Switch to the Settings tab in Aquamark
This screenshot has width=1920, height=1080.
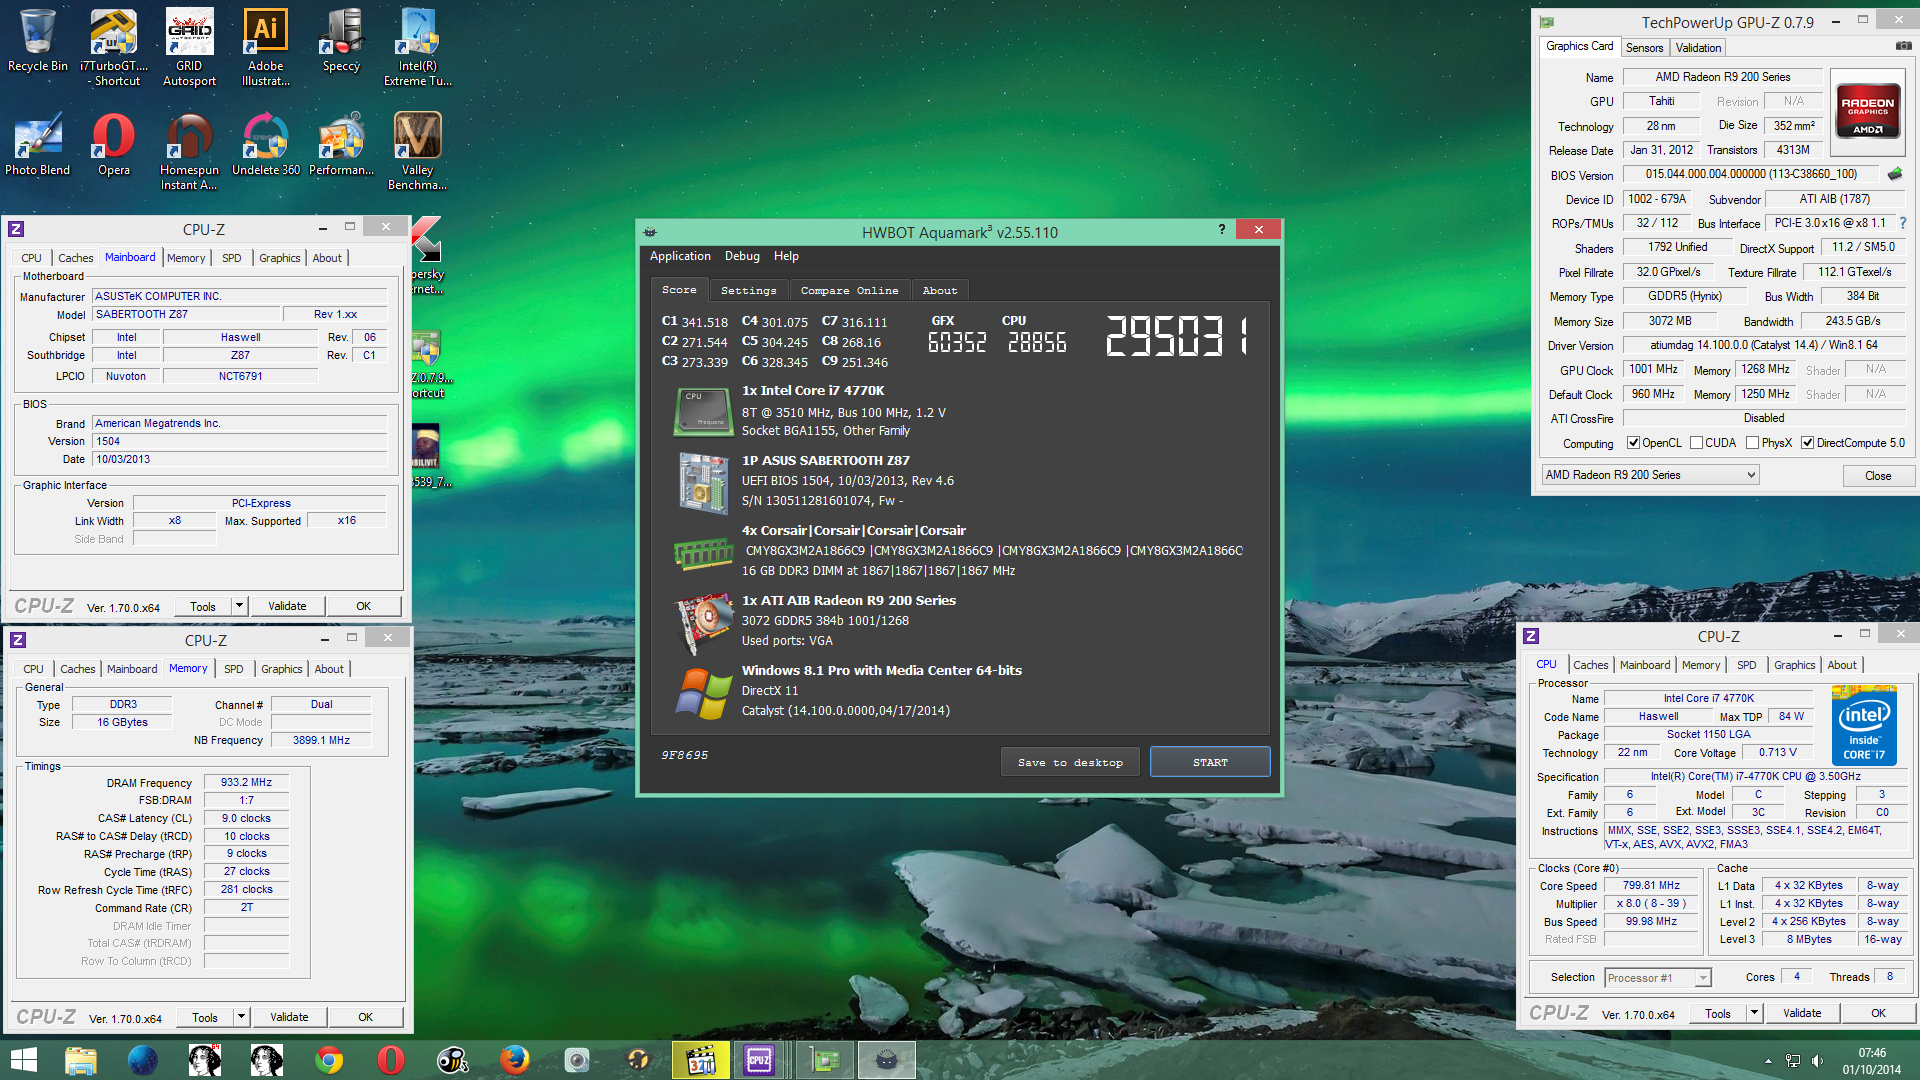point(748,290)
